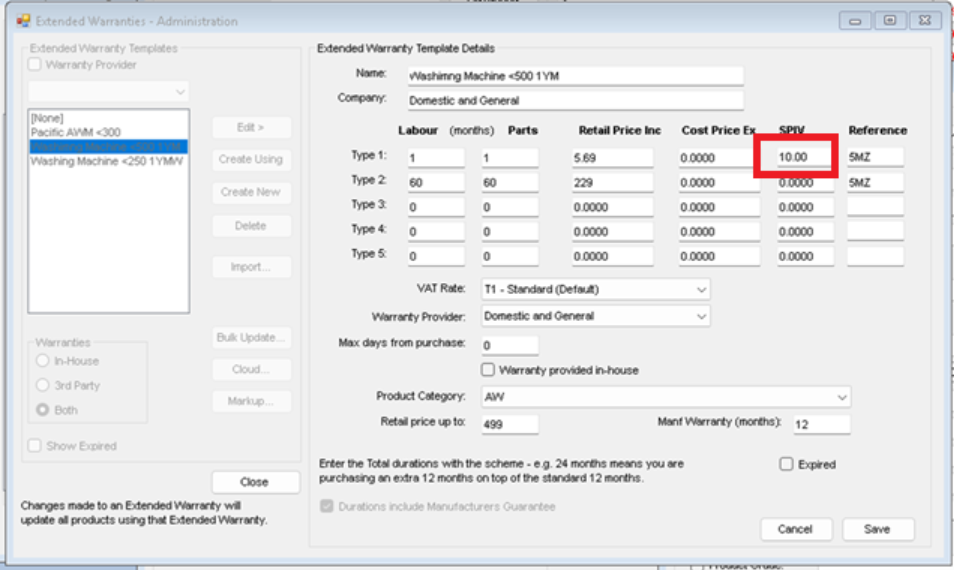Click the Max days from purchase field
954x570 pixels.
pyautogui.click(x=510, y=346)
